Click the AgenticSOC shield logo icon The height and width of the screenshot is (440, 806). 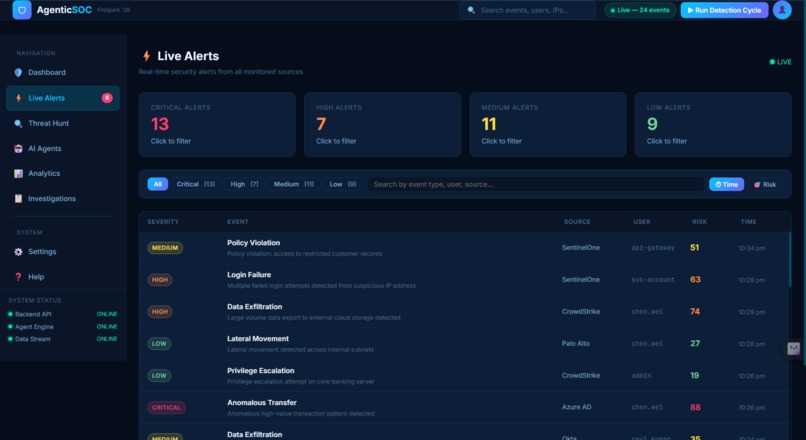22,10
